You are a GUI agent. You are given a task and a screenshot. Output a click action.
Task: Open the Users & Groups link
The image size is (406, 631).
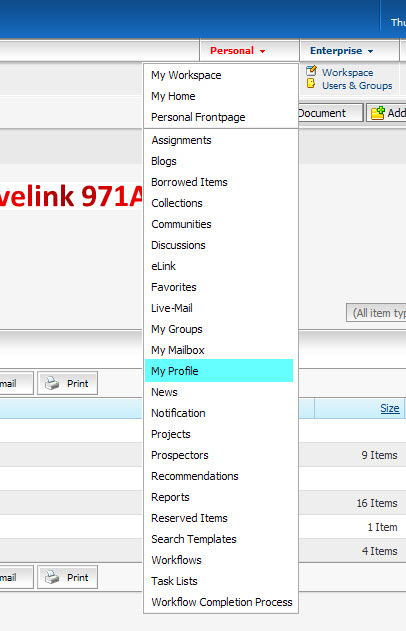tap(357, 86)
